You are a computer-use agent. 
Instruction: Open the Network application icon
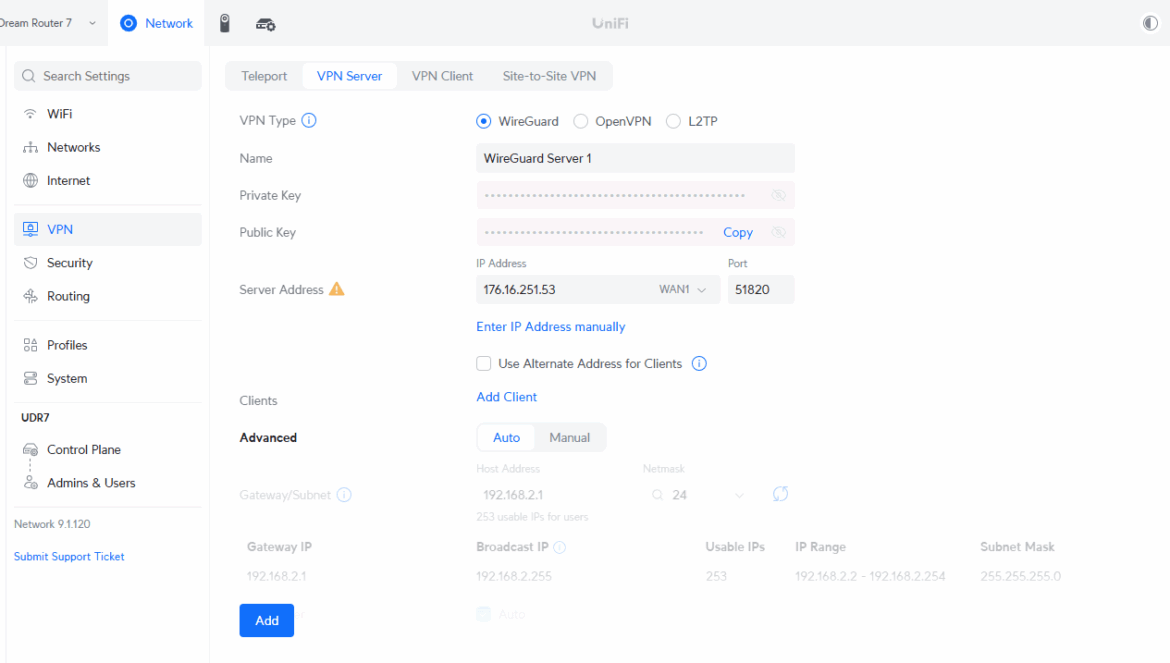point(128,23)
